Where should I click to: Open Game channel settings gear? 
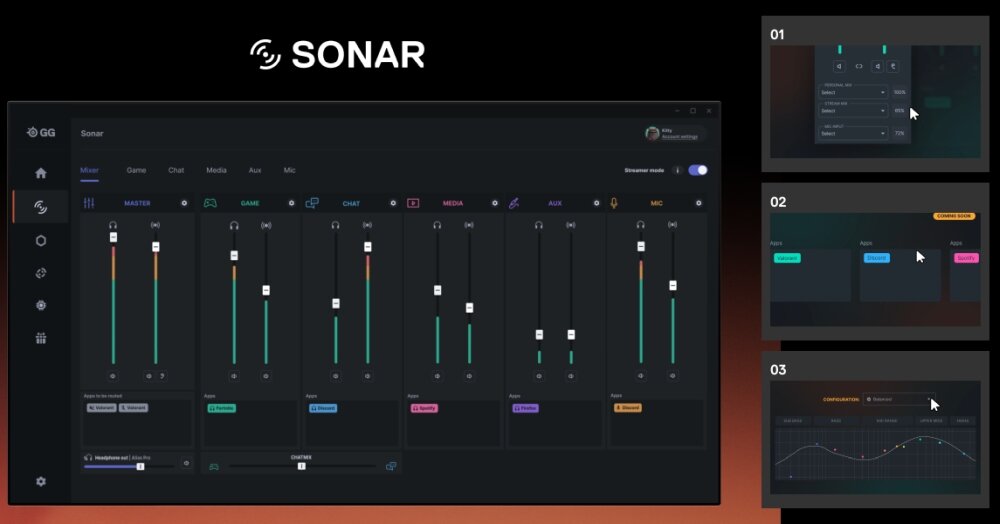tap(291, 203)
